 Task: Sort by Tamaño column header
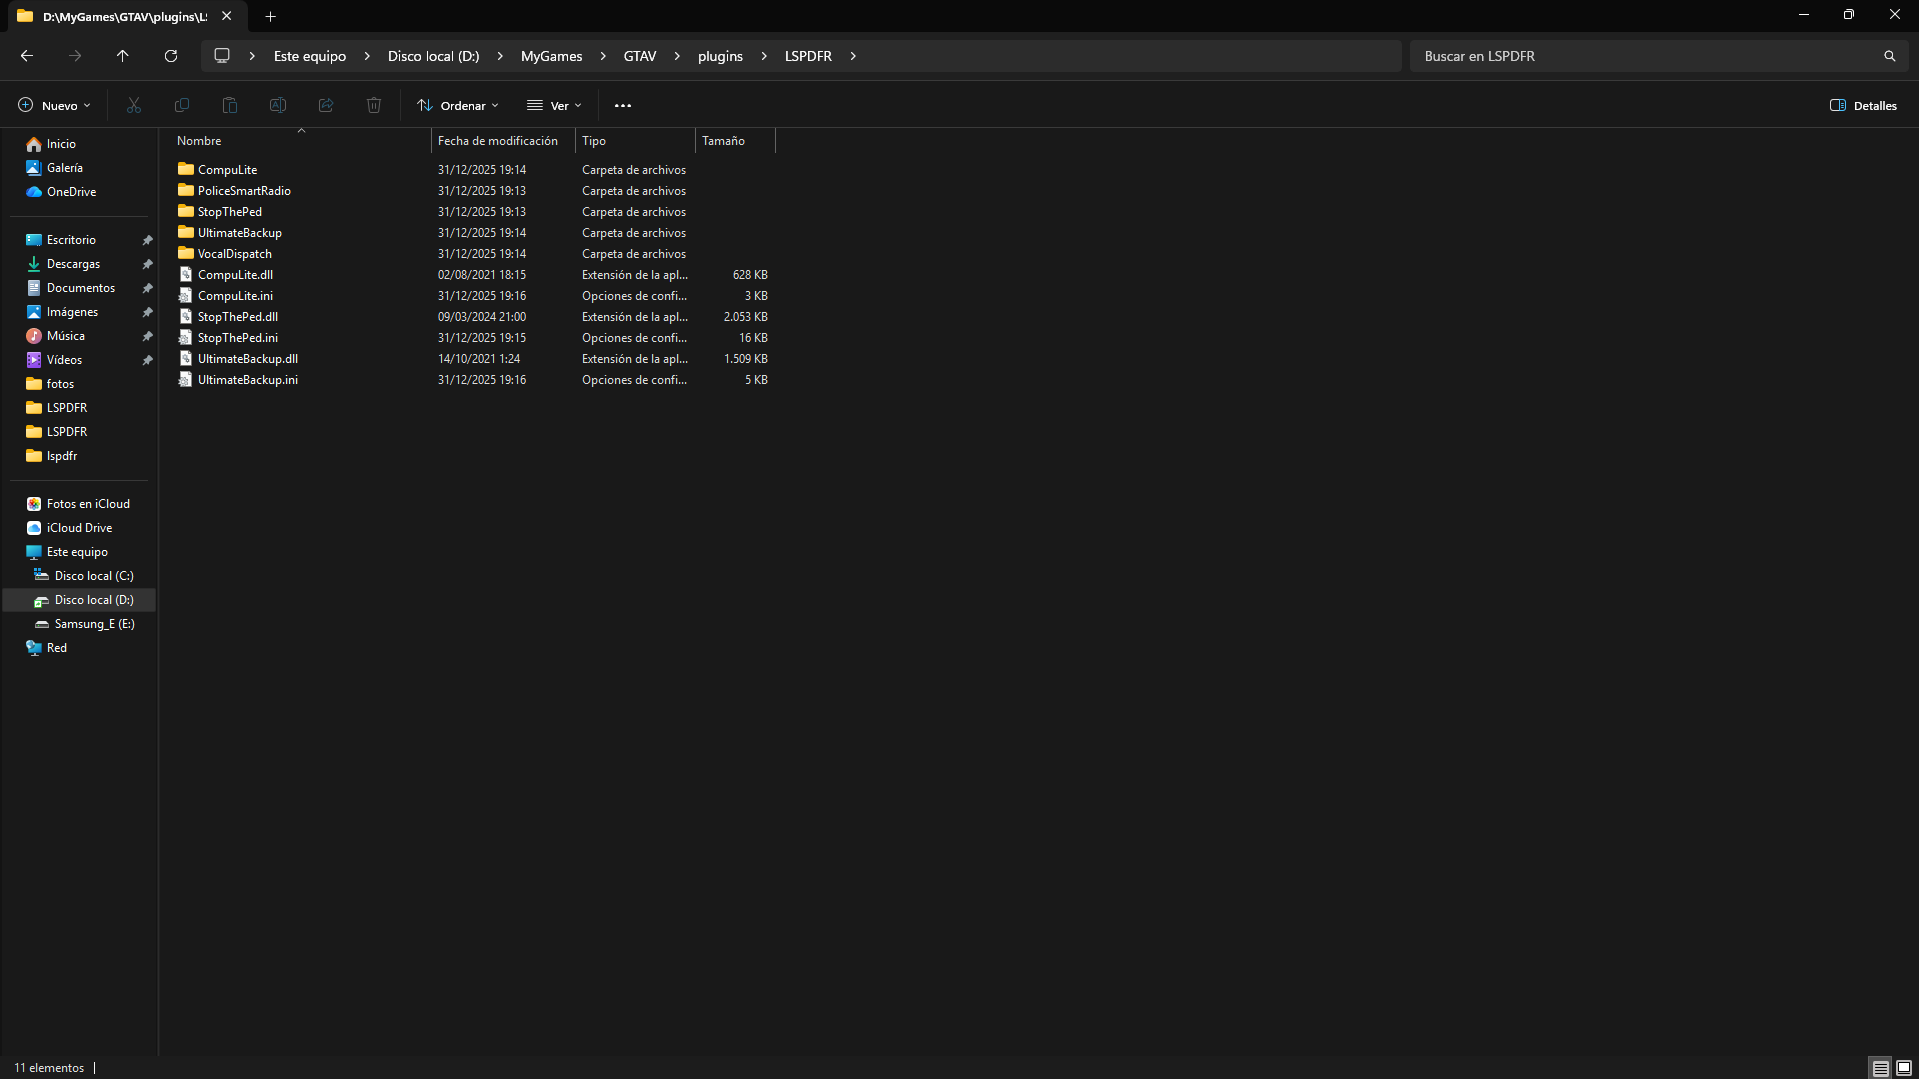point(735,141)
